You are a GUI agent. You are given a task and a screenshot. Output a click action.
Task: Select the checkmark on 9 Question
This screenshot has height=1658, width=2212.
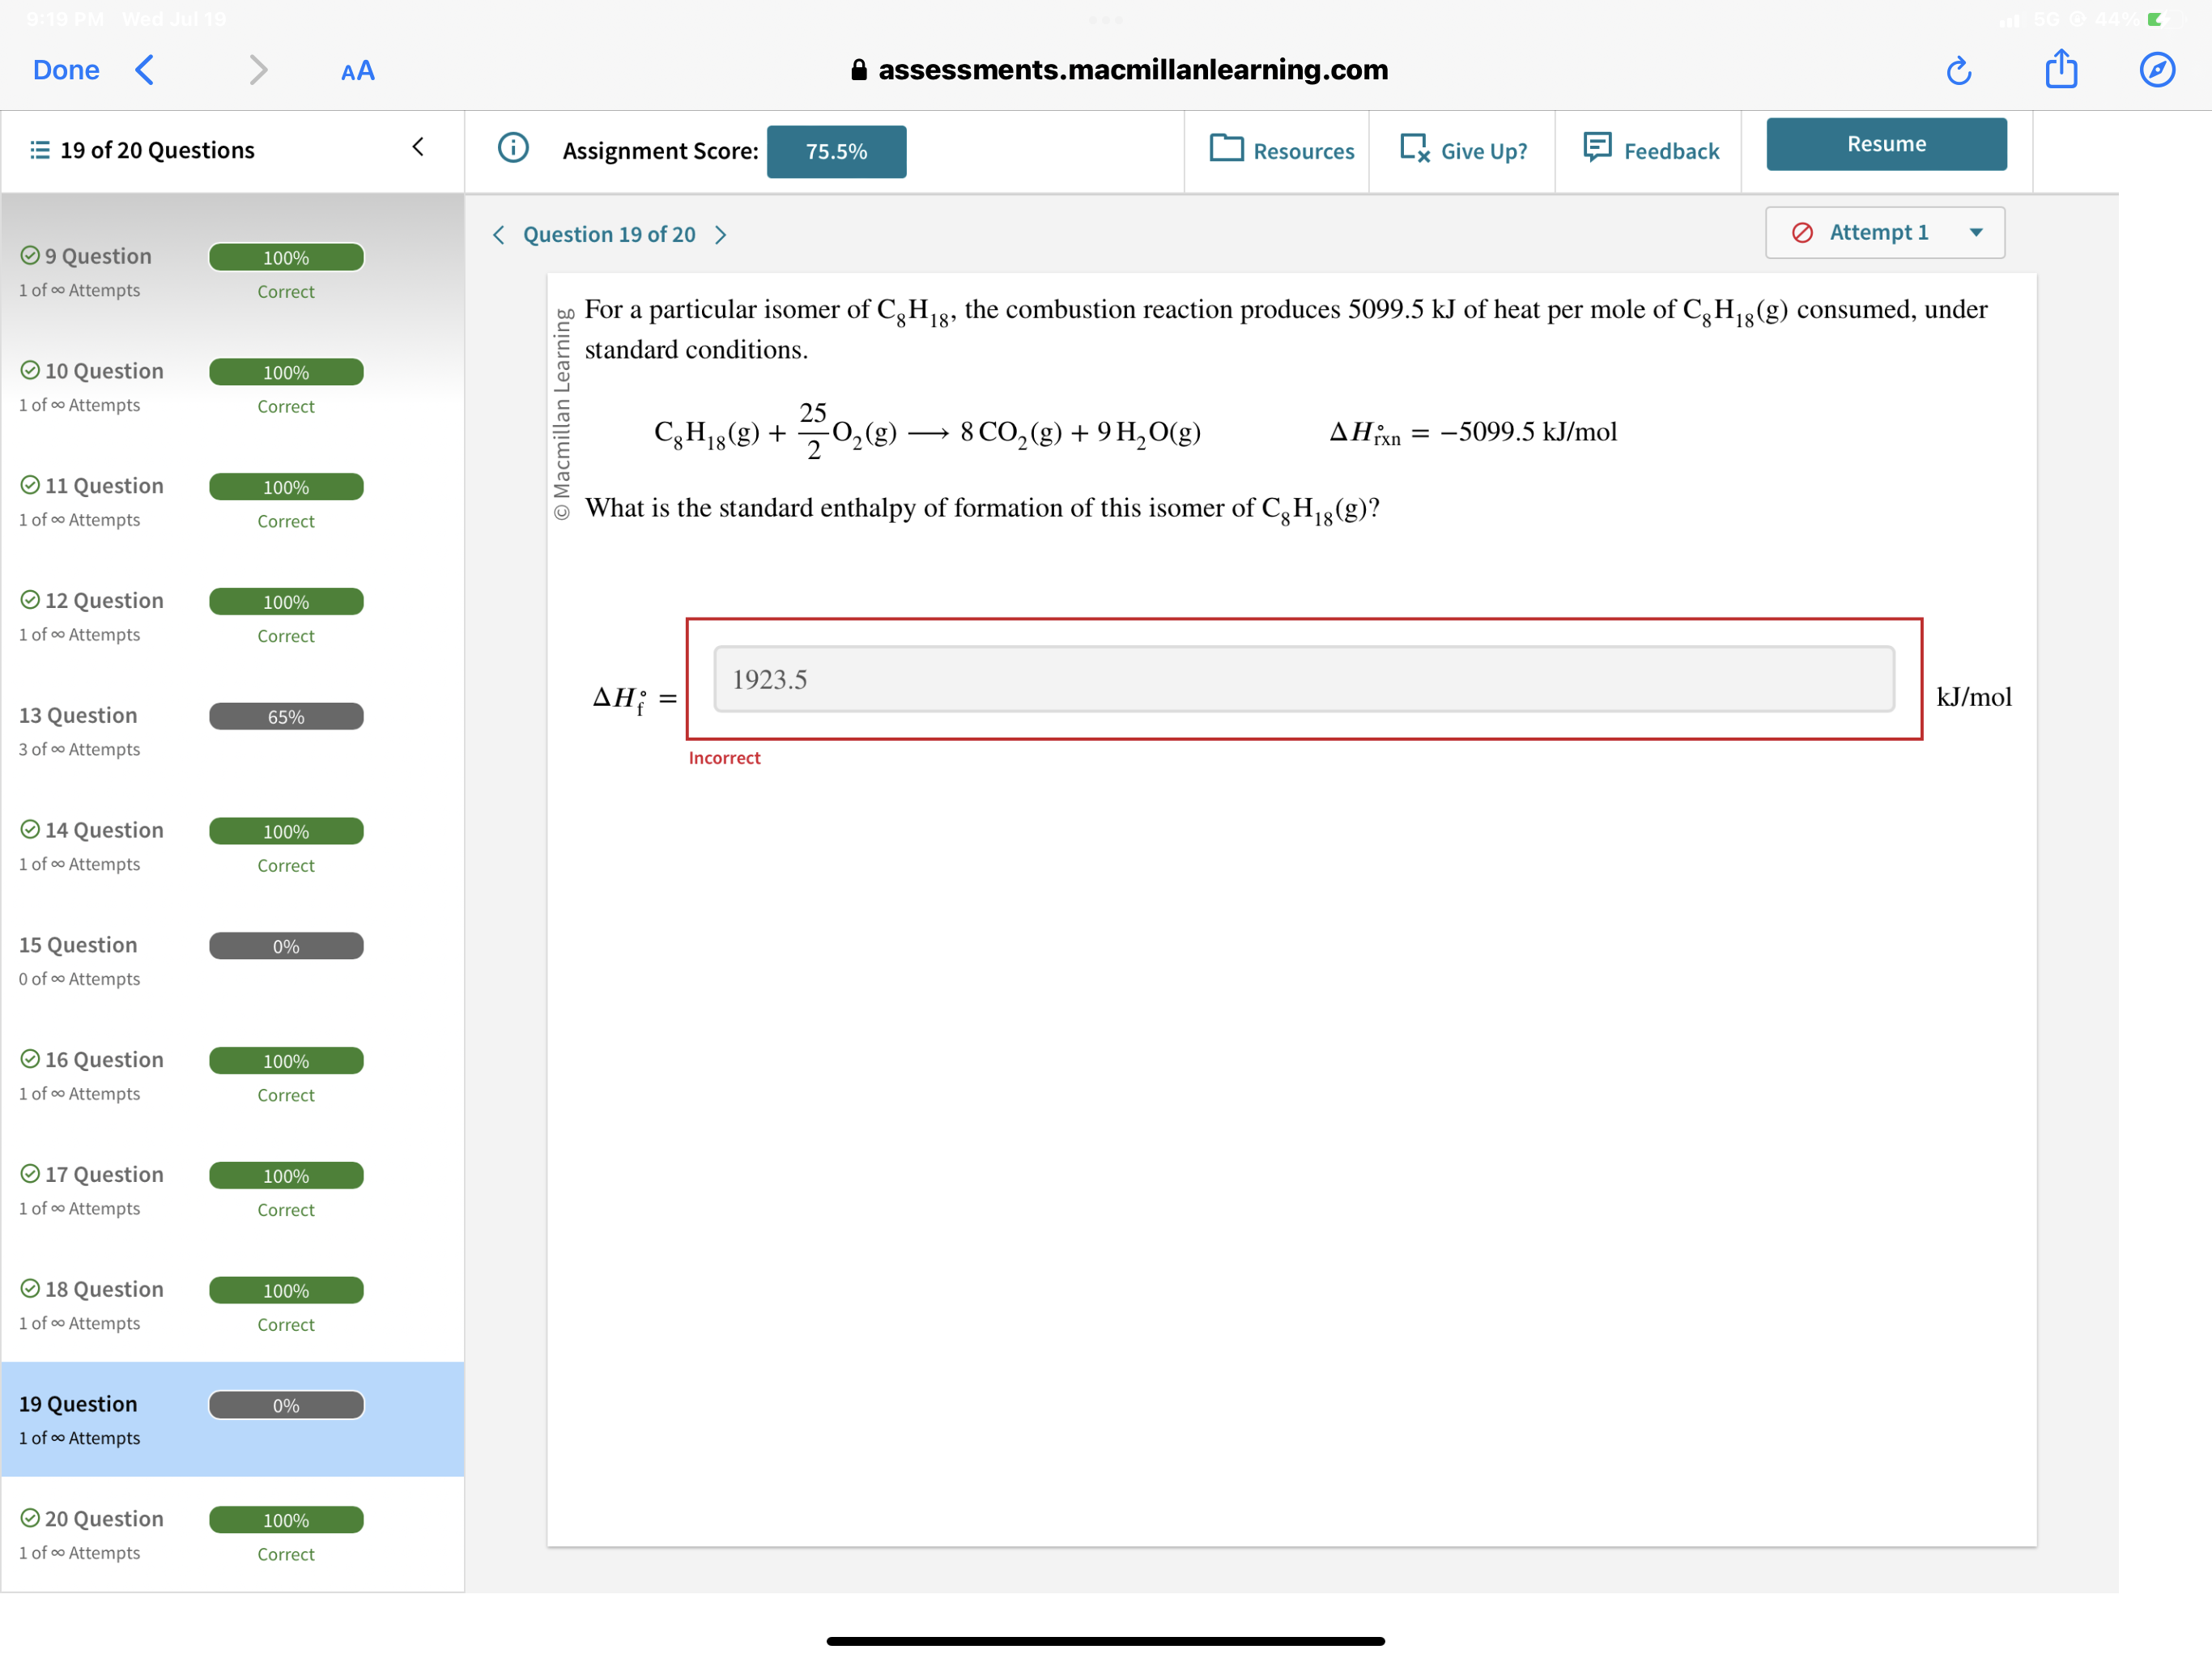pos(31,255)
